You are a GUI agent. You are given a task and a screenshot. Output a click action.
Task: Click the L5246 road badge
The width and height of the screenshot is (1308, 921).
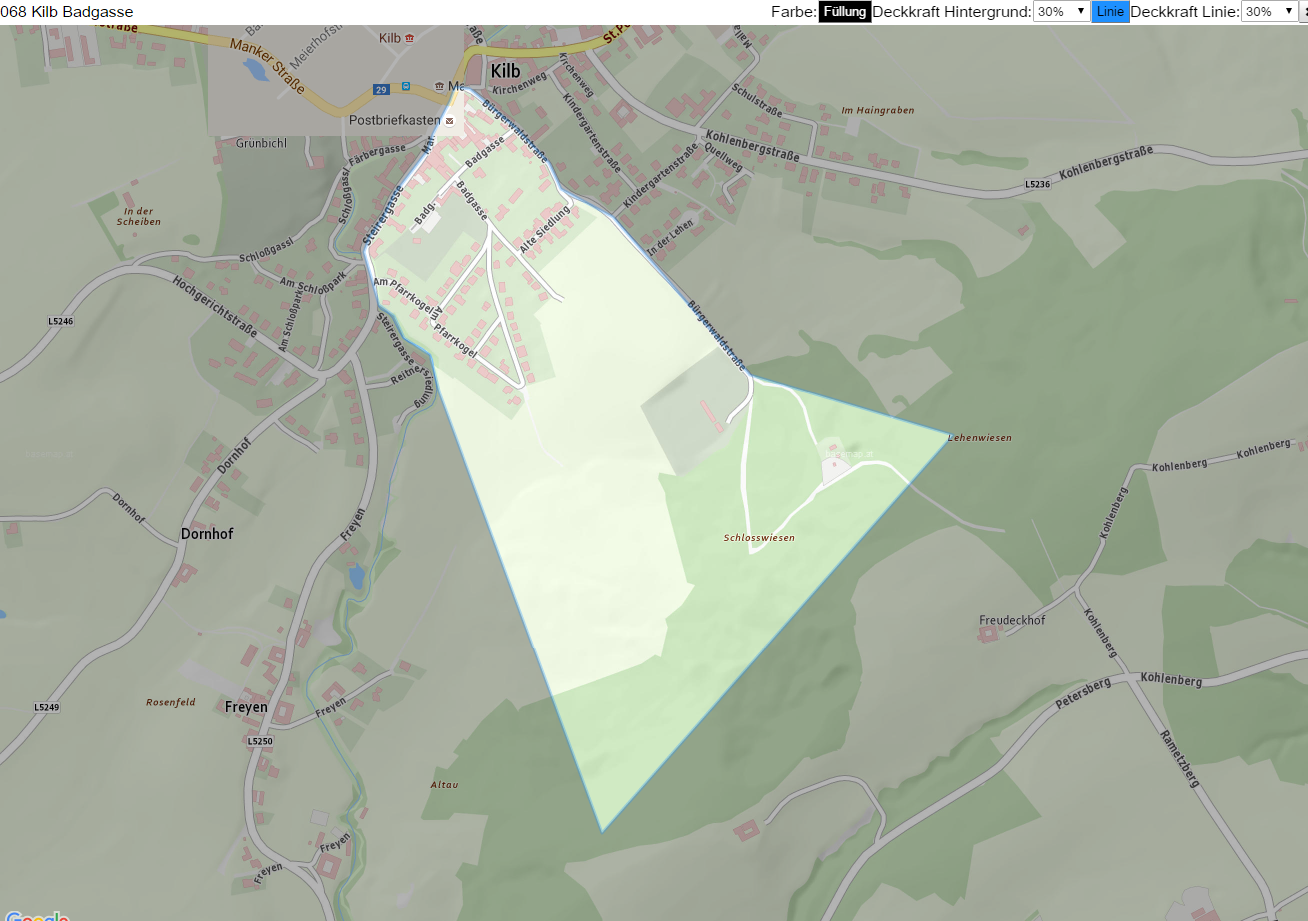point(61,321)
